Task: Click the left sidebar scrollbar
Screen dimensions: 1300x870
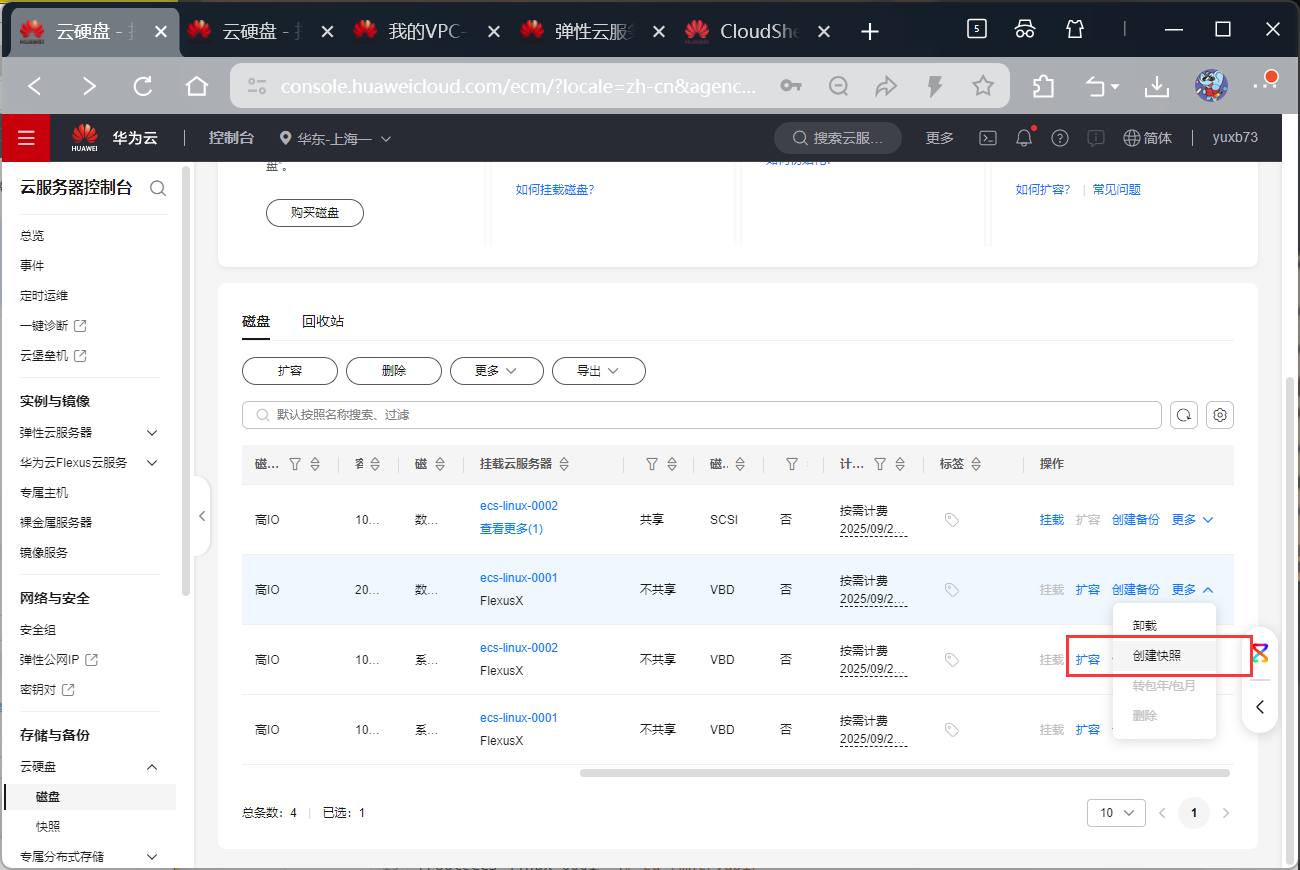Action: click(186, 382)
